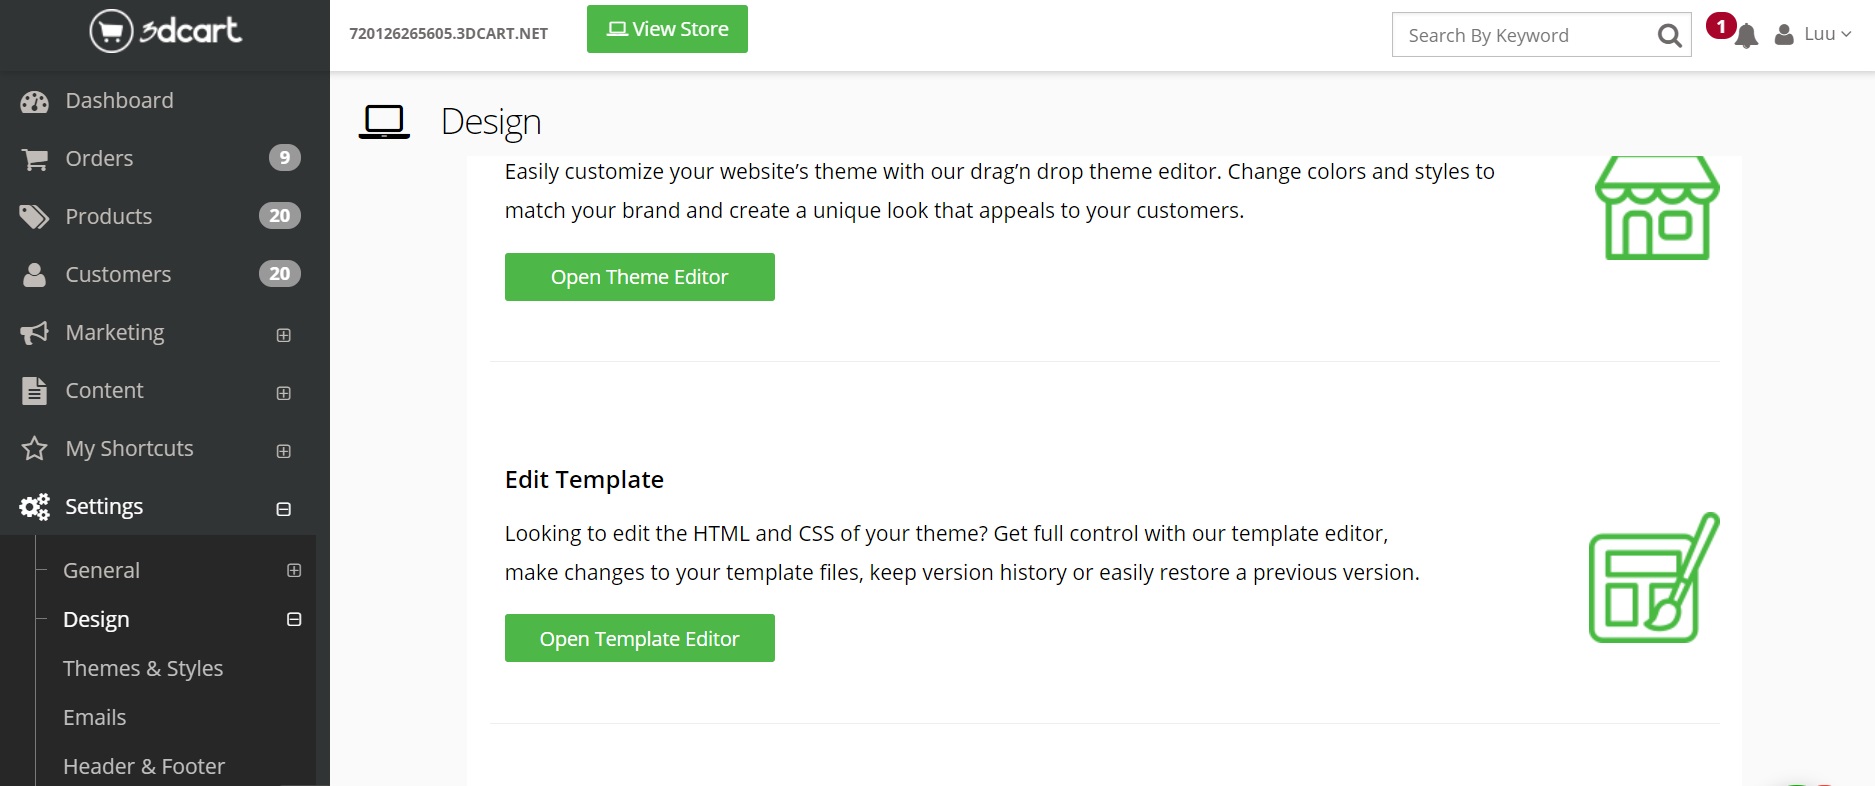Open the notifications bell icon
The height and width of the screenshot is (786, 1875).
click(1746, 37)
